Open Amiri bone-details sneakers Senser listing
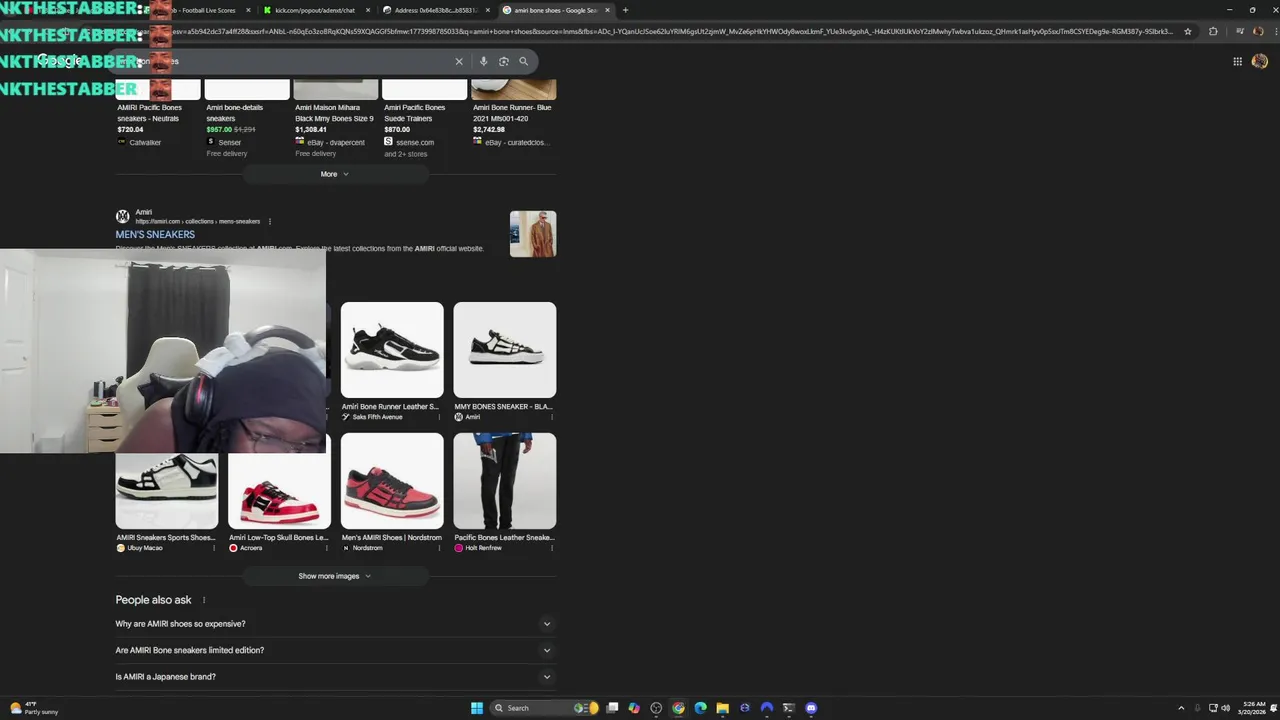Viewport: 1280px width, 720px height. tap(246, 118)
